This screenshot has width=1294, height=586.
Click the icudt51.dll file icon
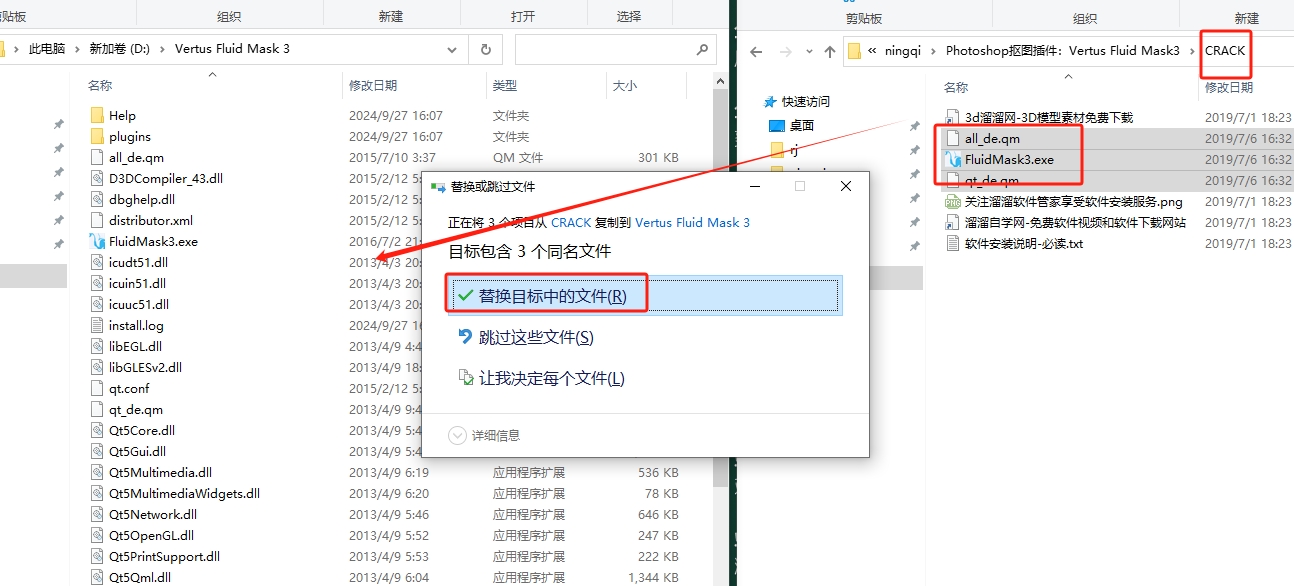(97, 262)
